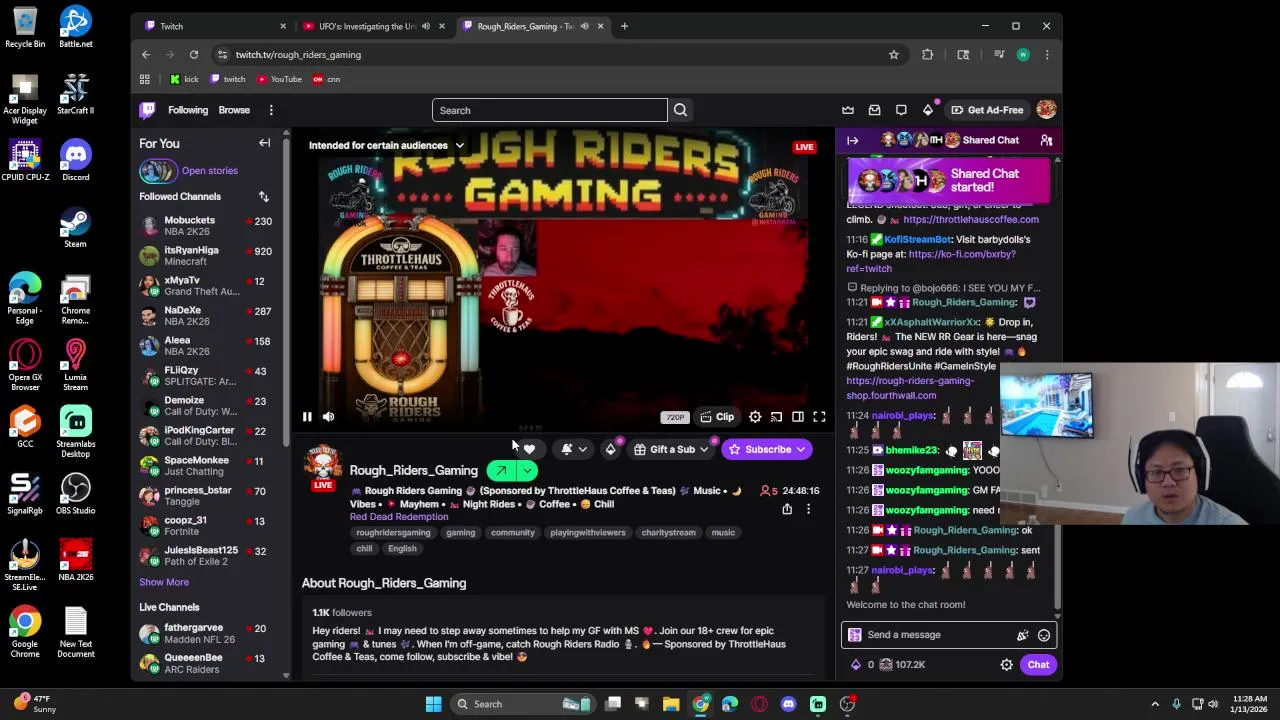
Task: Mute the stream volume speaker icon
Action: pyautogui.click(x=328, y=417)
